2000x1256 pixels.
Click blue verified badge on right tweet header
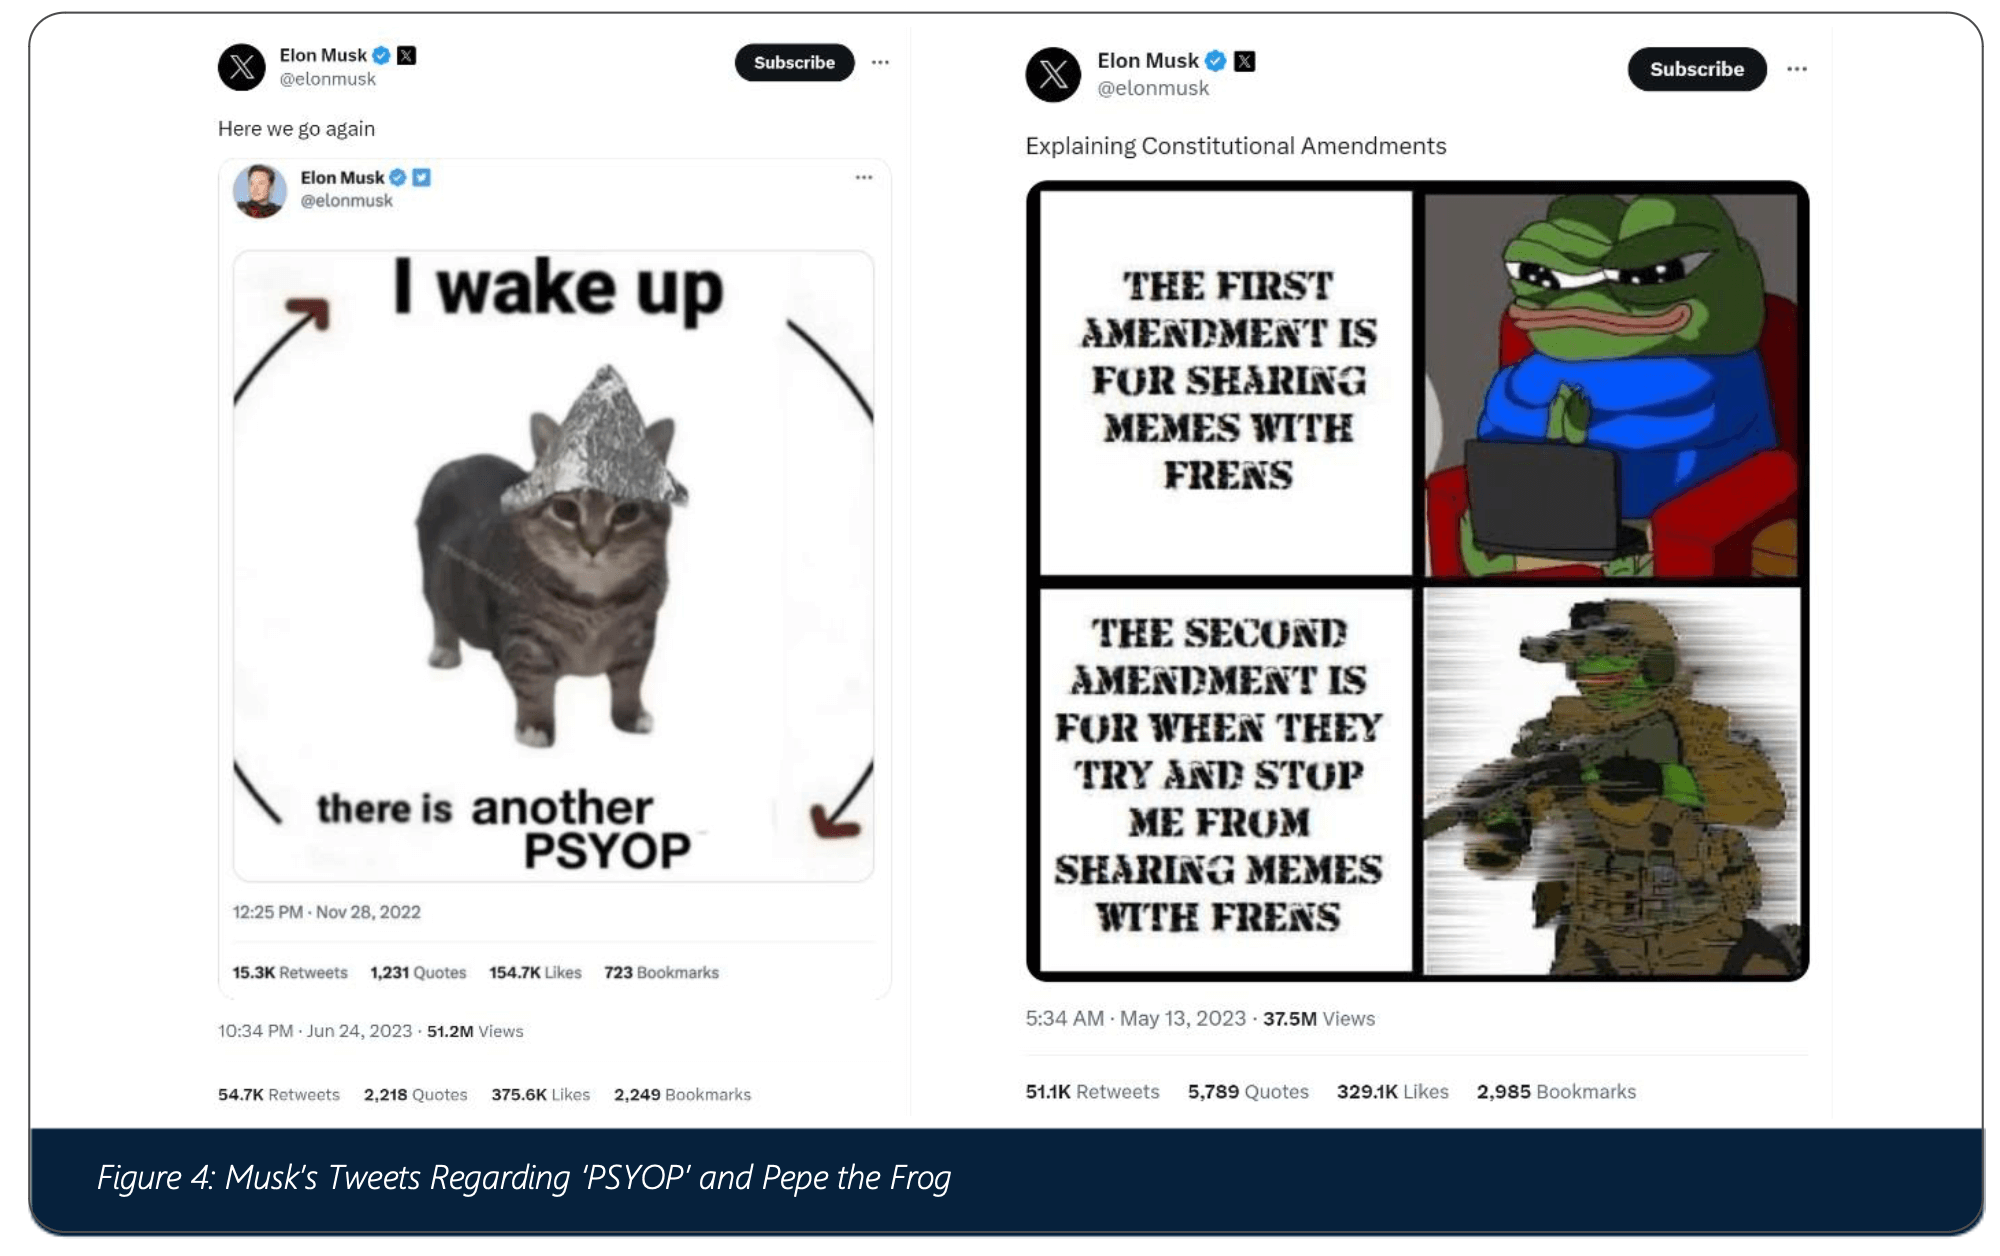click(x=1215, y=61)
